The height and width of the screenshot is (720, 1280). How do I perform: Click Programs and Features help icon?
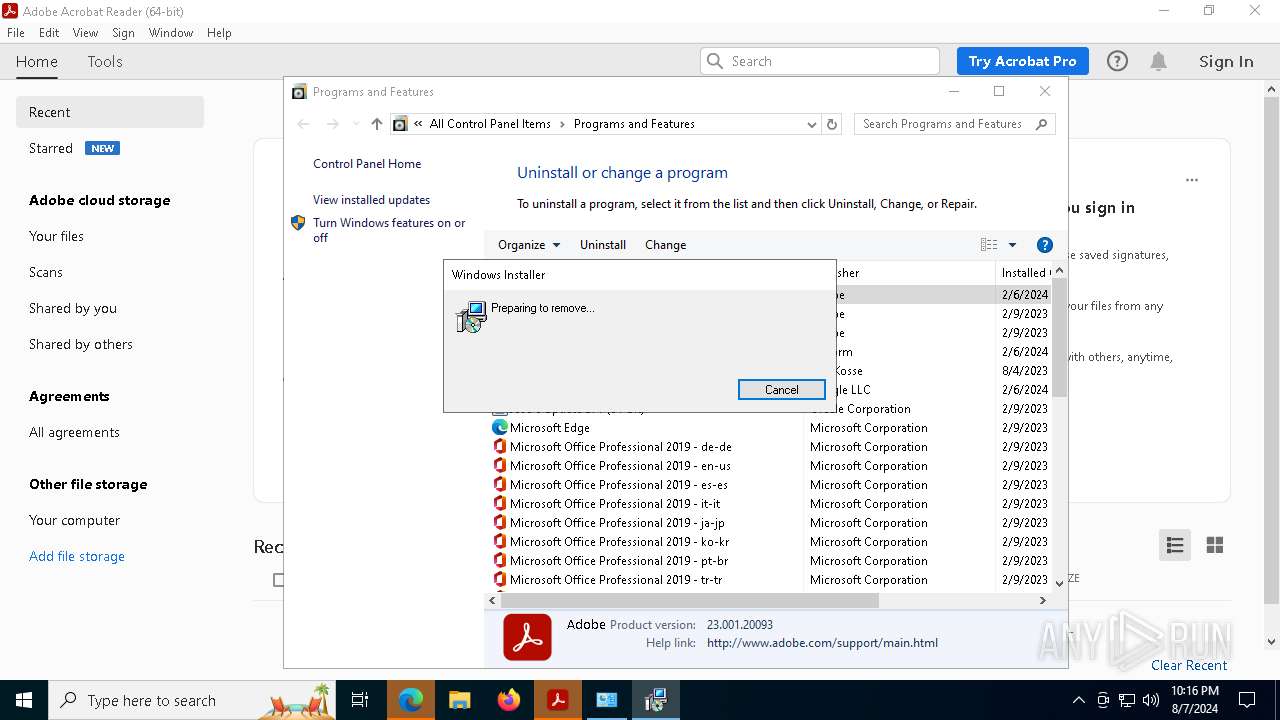[x=1045, y=245]
